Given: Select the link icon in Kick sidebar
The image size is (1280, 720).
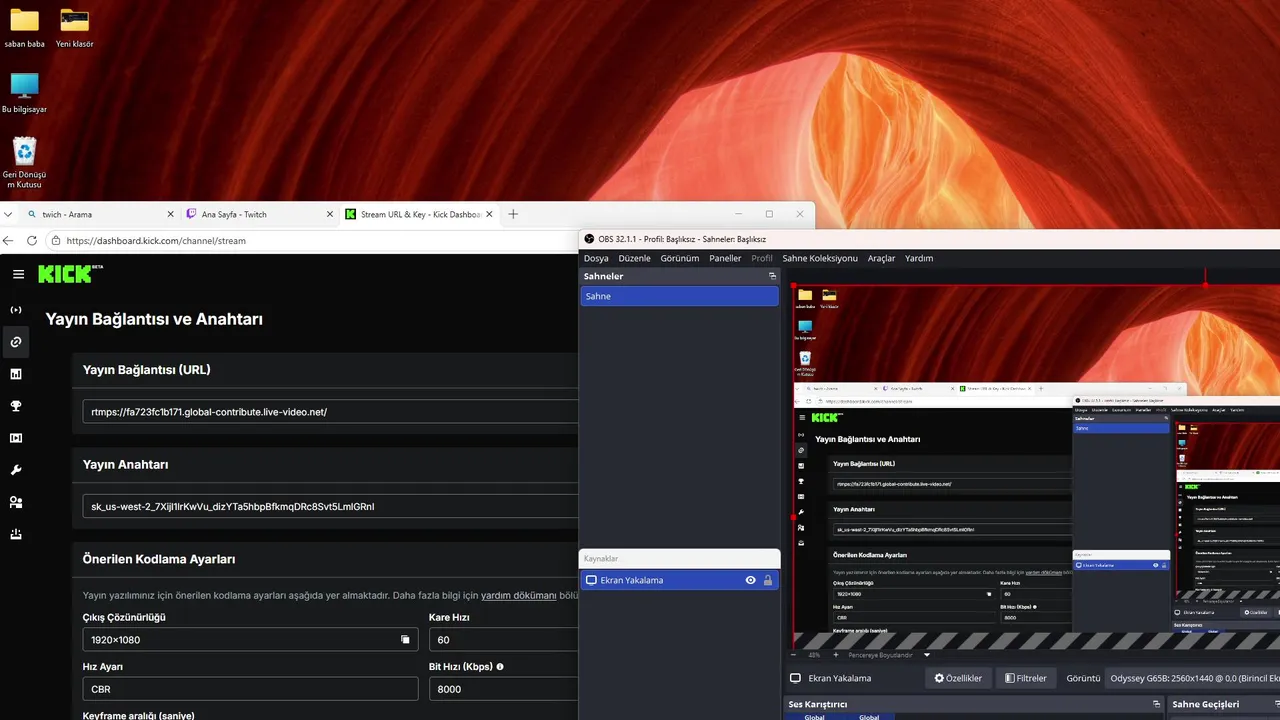Looking at the screenshot, I should pyautogui.click(x=16, y=342).
